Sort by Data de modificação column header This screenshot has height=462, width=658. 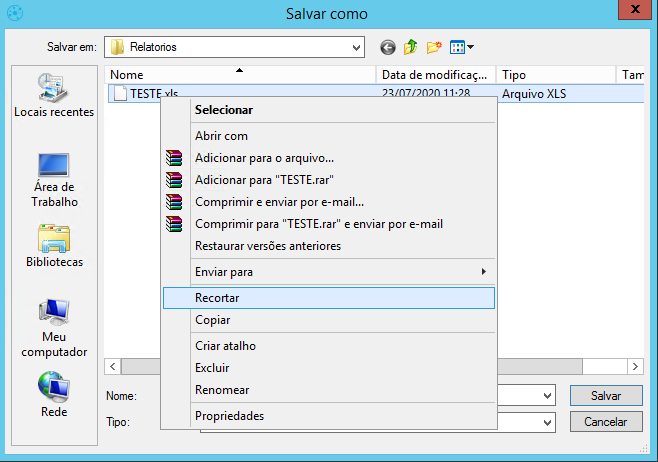pyautogui.click(x=436, y=75)
